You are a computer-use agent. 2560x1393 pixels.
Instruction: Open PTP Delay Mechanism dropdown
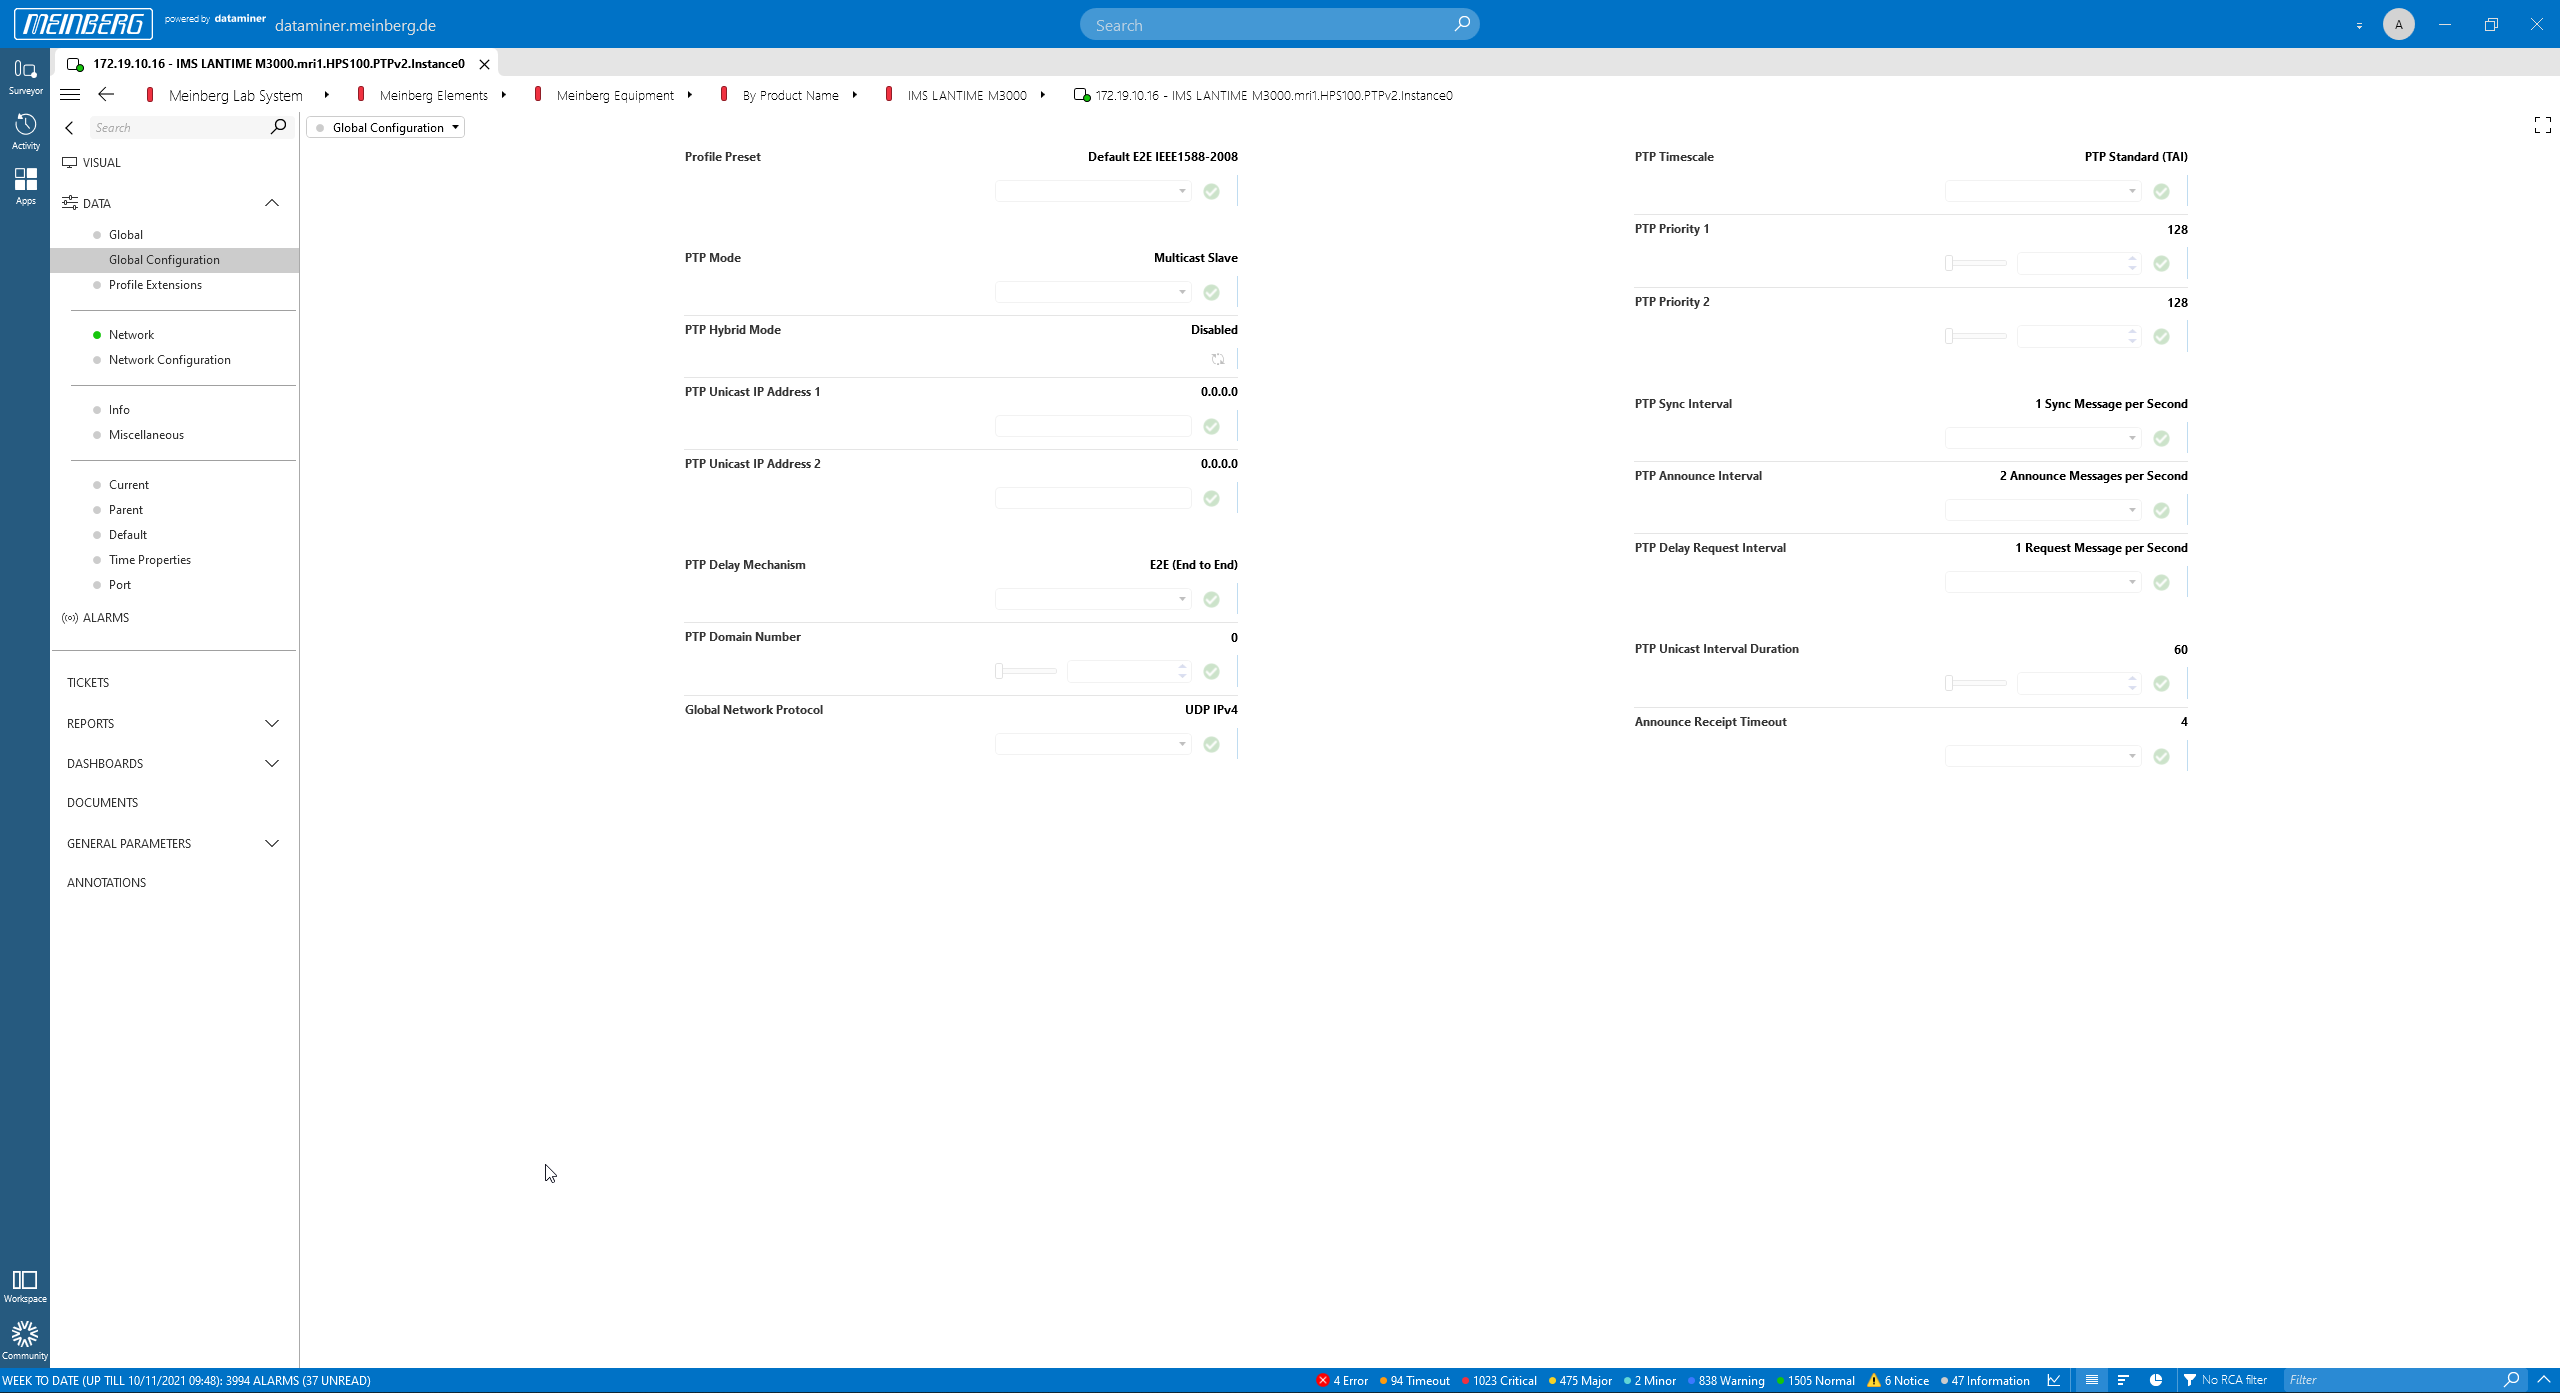coord(1092,599)
